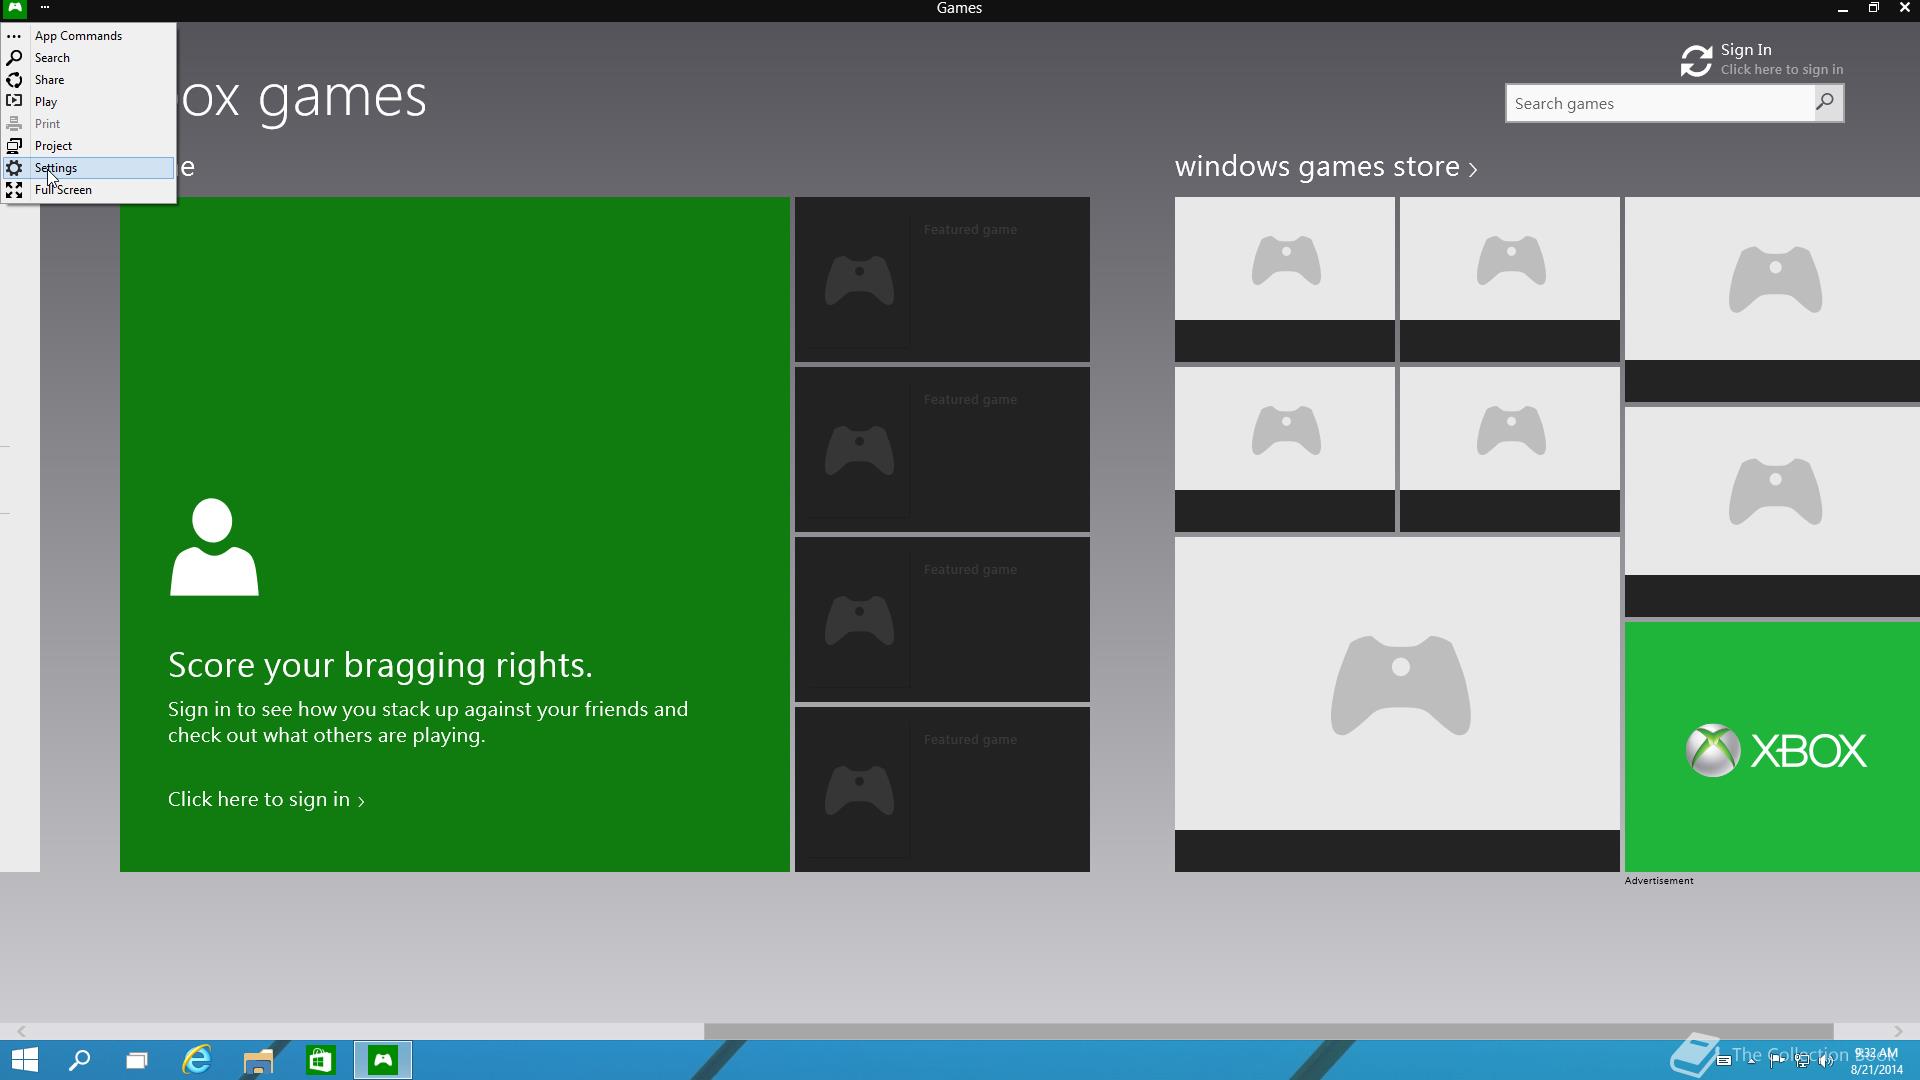Open the top-right store game tile

1772,299
